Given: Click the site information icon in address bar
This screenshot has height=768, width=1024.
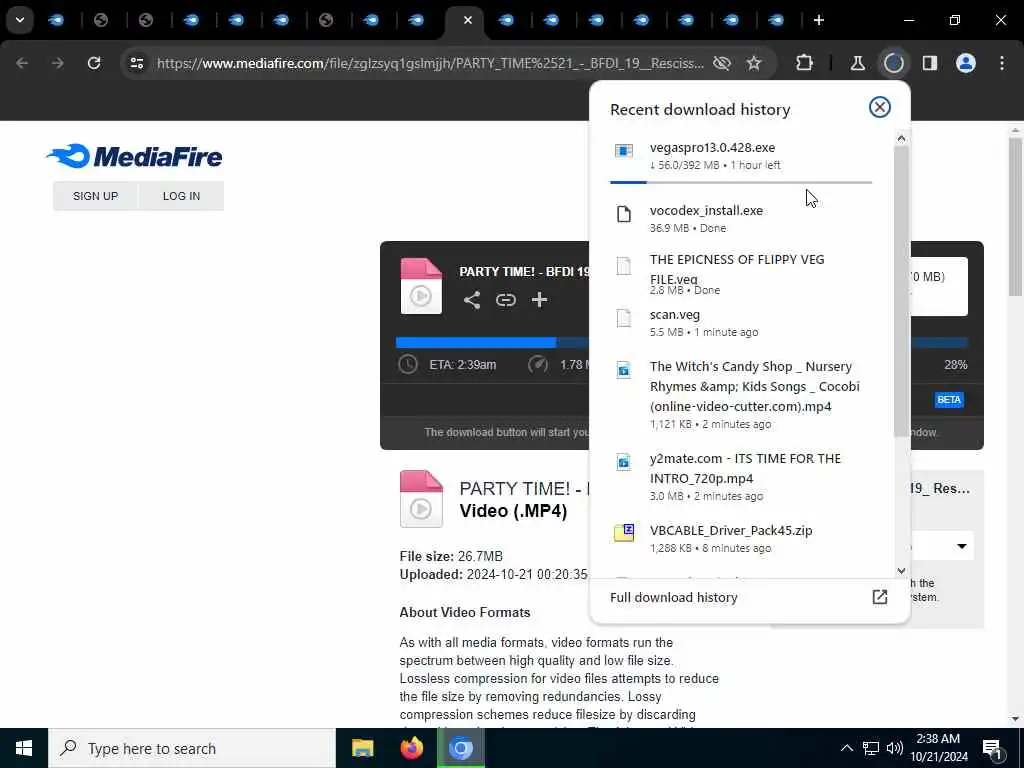Looking at the screenshot, I should tap(136, 63).
